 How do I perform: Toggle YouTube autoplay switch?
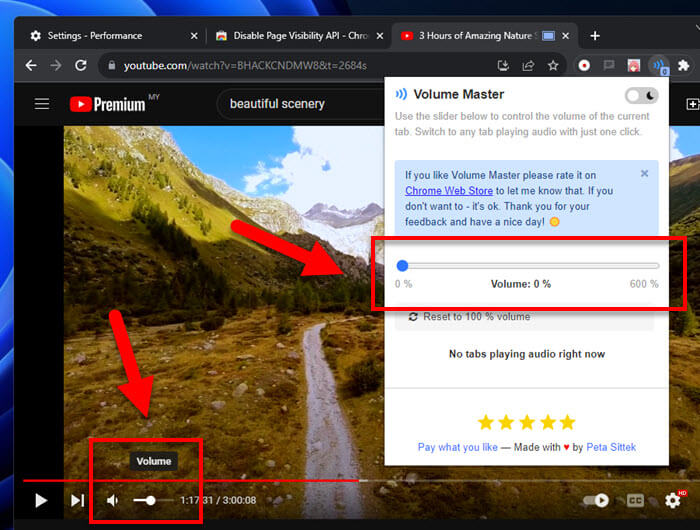pos(596,501)
